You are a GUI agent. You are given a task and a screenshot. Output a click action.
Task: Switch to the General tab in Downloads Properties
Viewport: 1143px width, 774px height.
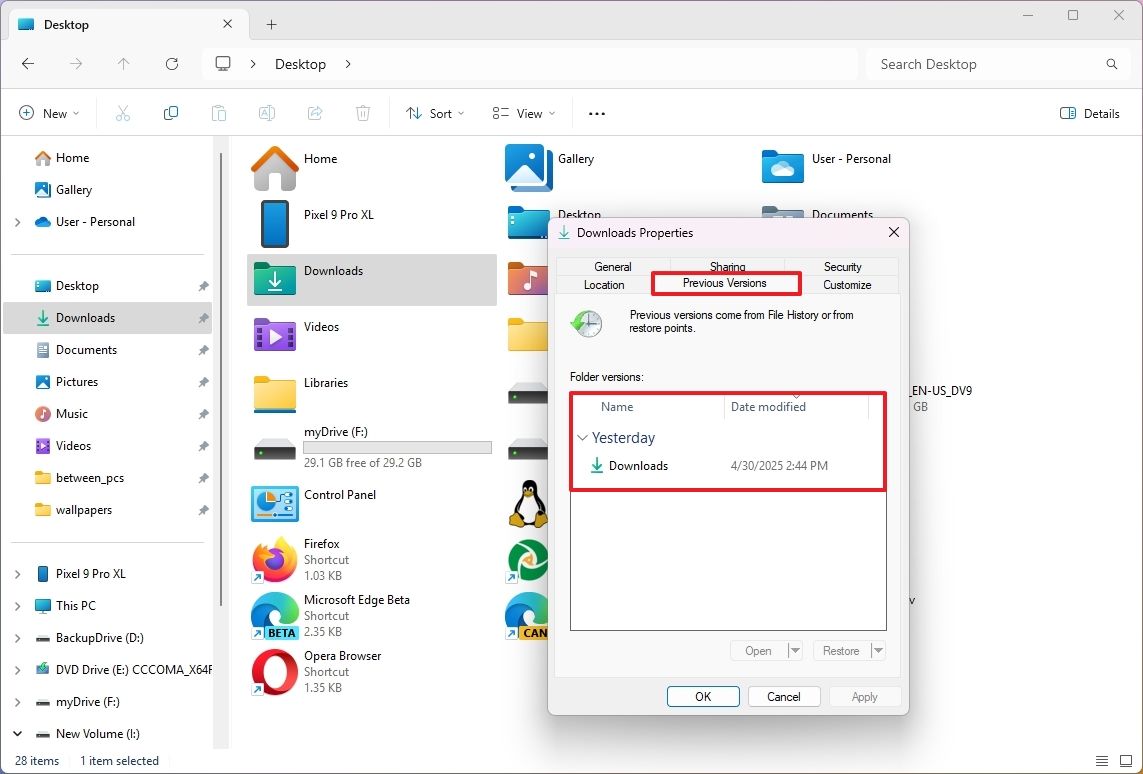pyautogui.click(x=613, y=266)
